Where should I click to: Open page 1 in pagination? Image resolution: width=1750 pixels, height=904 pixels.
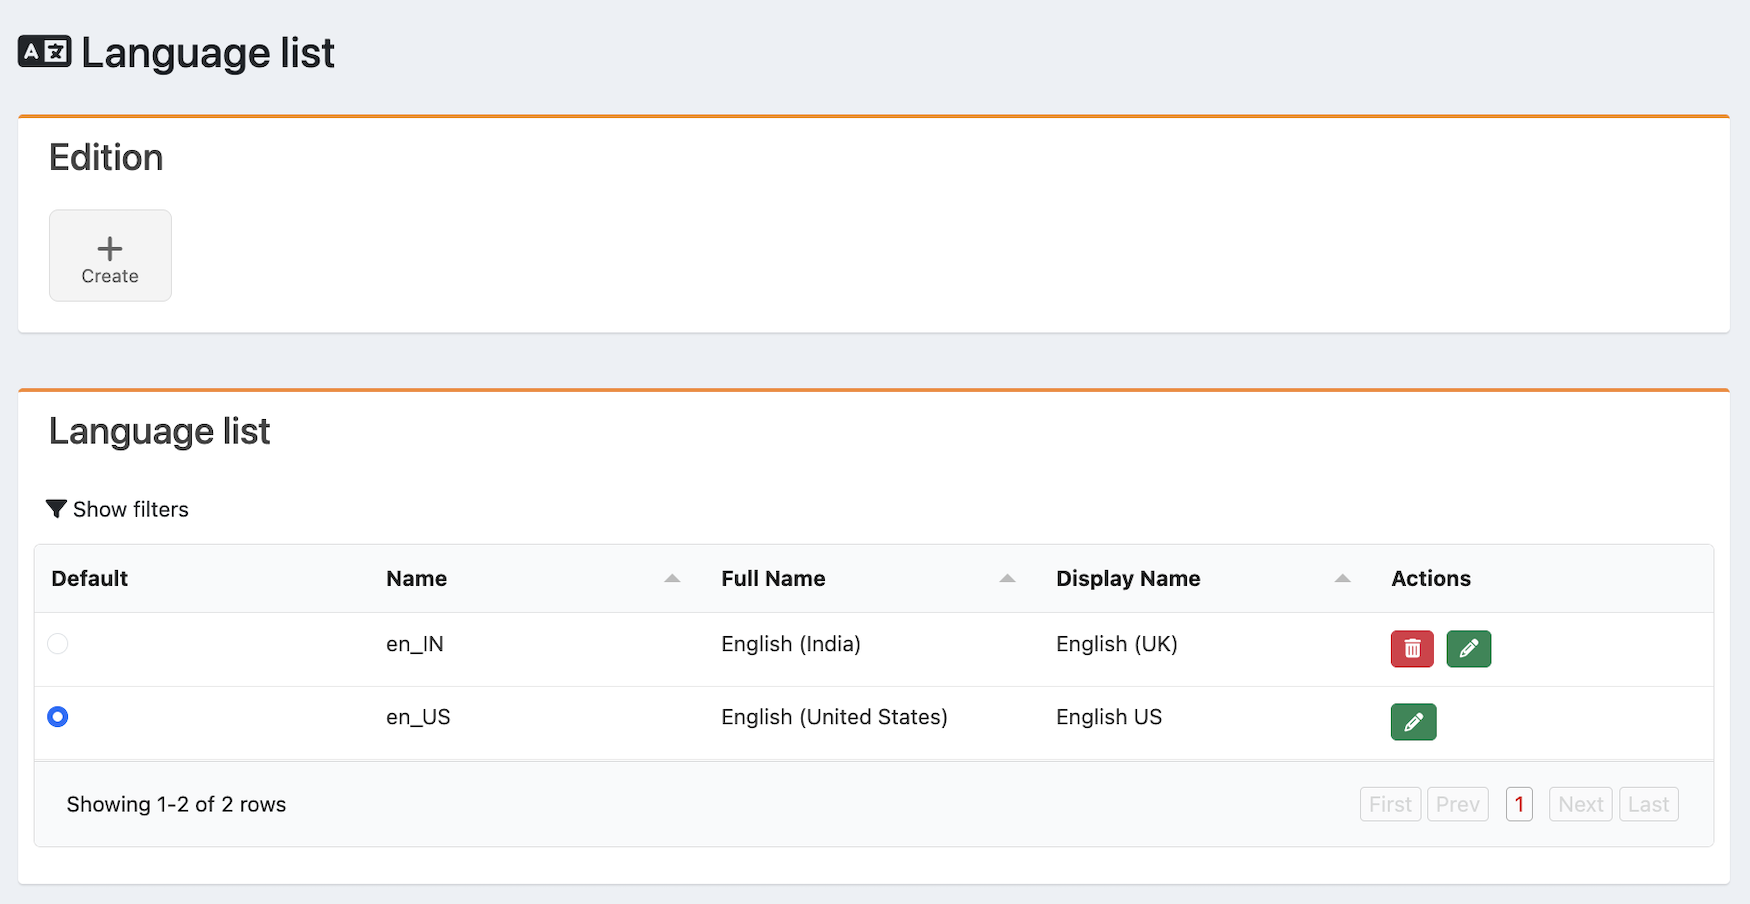tap(1519, 804)
